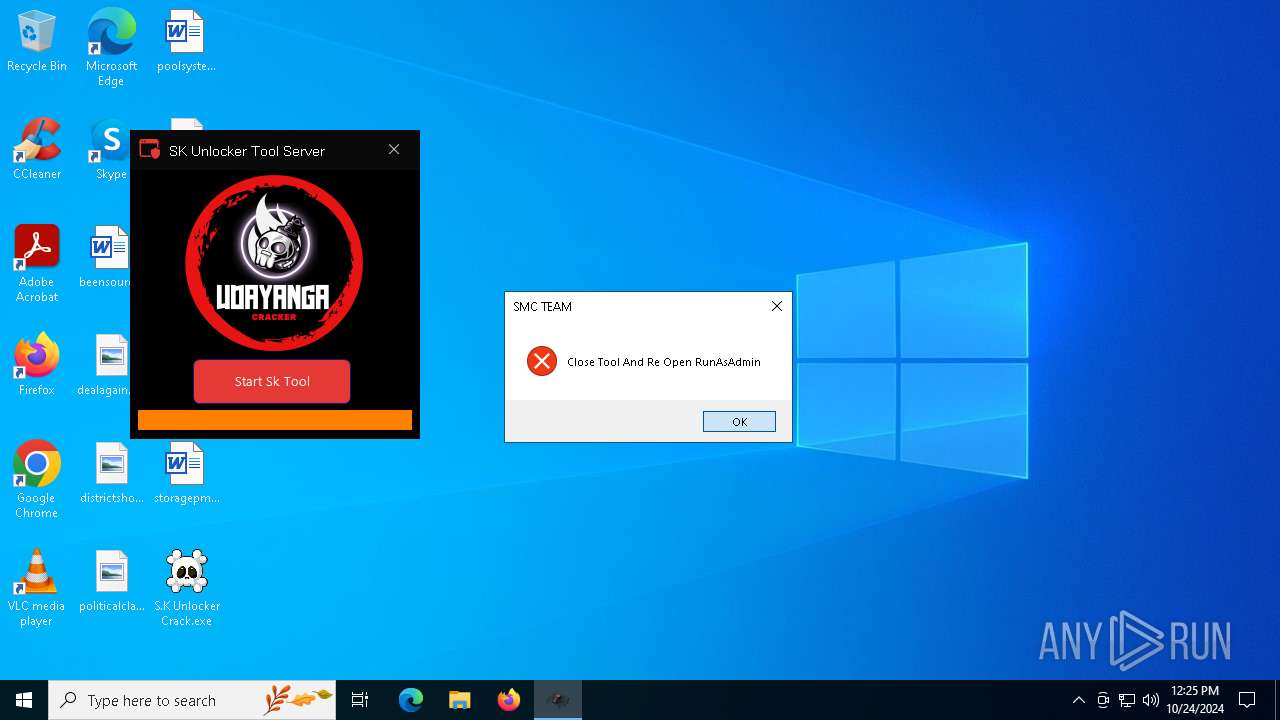Open the Windows Start menu
Screen dimensions: 1280x720
click(x=24, y=700)
